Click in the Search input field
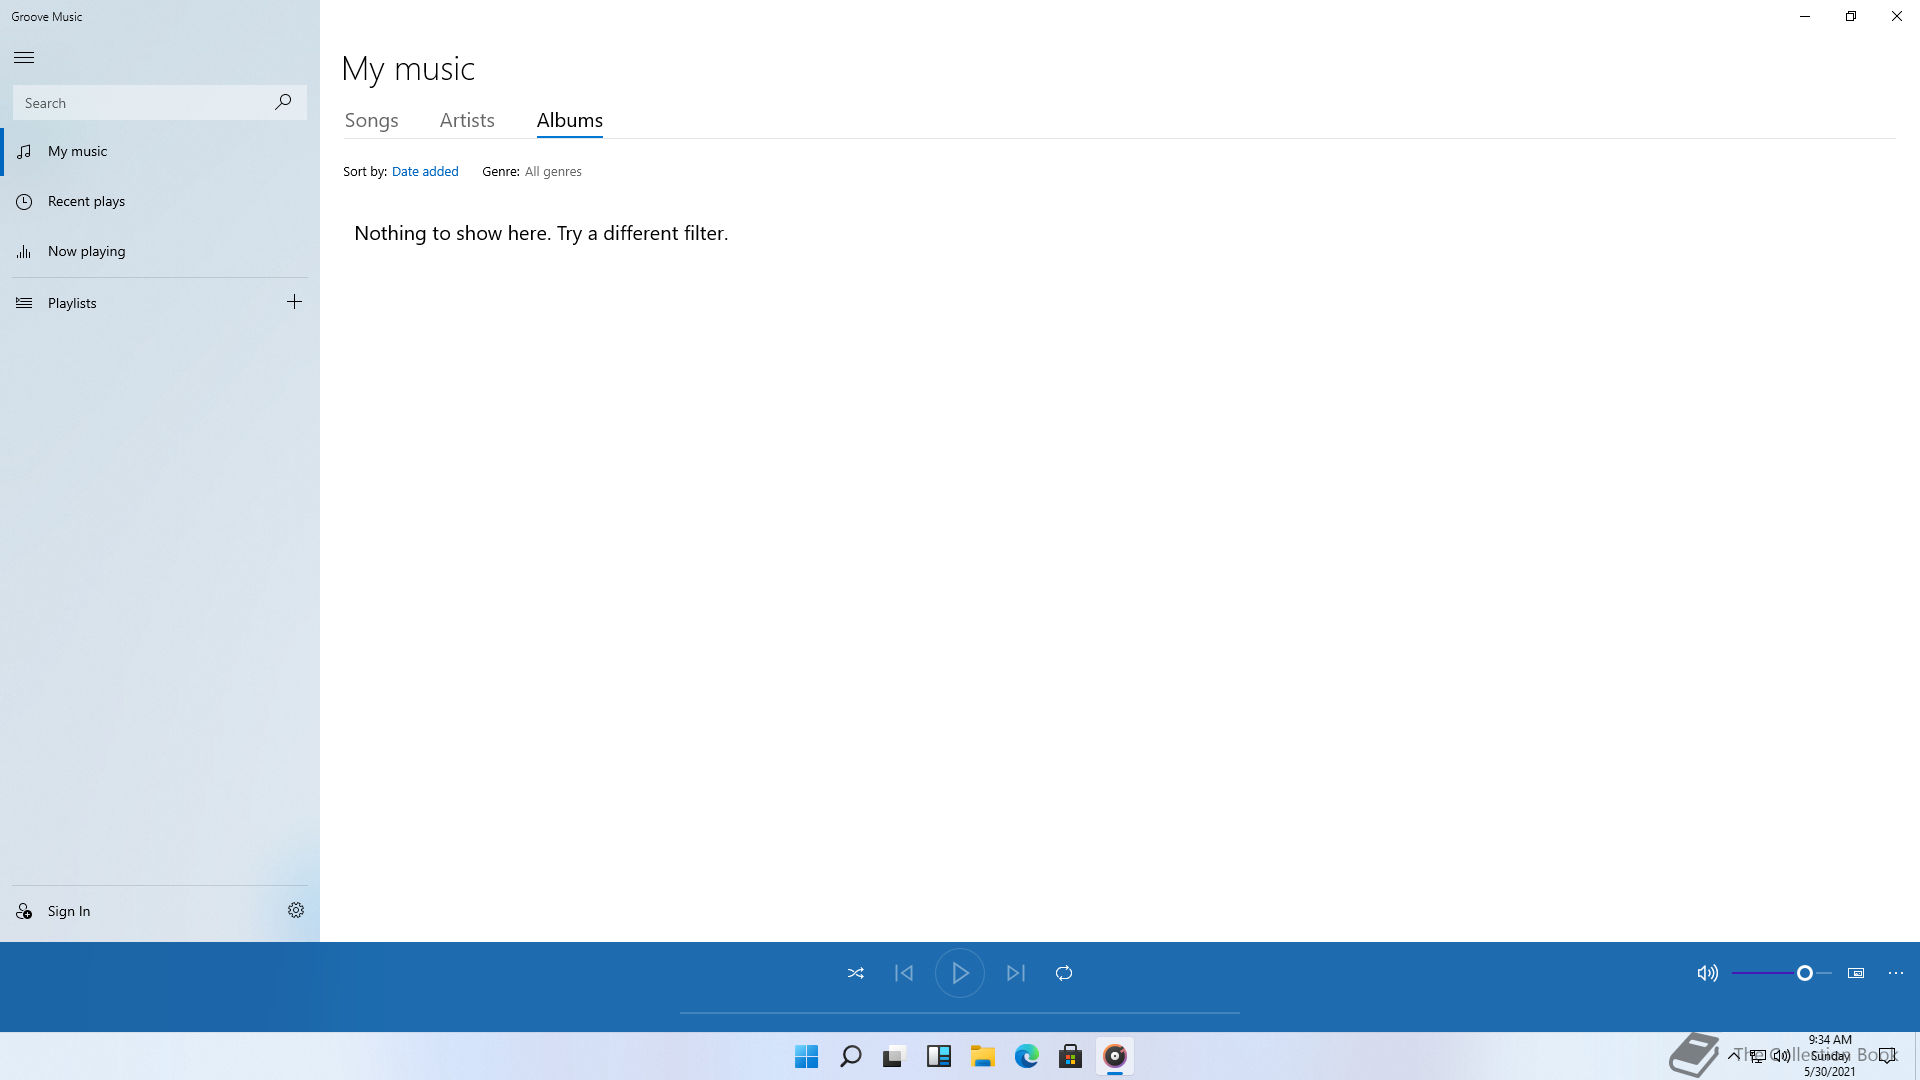The width and height of the screenshot is (1920, 1080). pyautogui.click(x=159, y=102)
